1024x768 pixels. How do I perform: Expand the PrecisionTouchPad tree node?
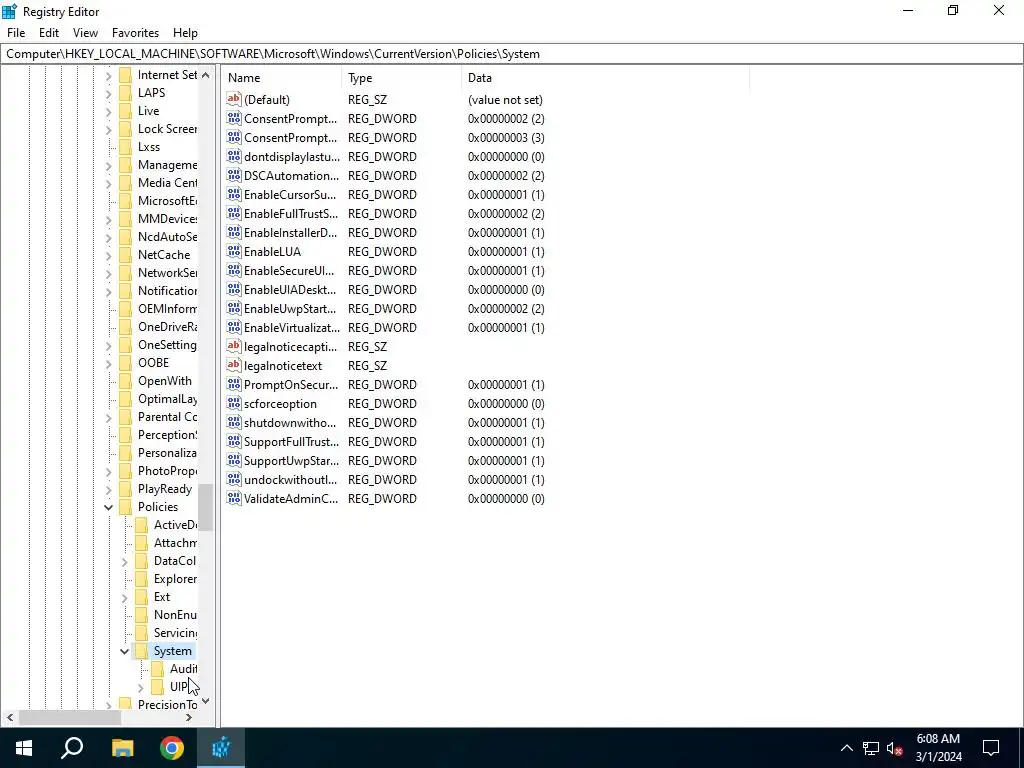point(108,705)
